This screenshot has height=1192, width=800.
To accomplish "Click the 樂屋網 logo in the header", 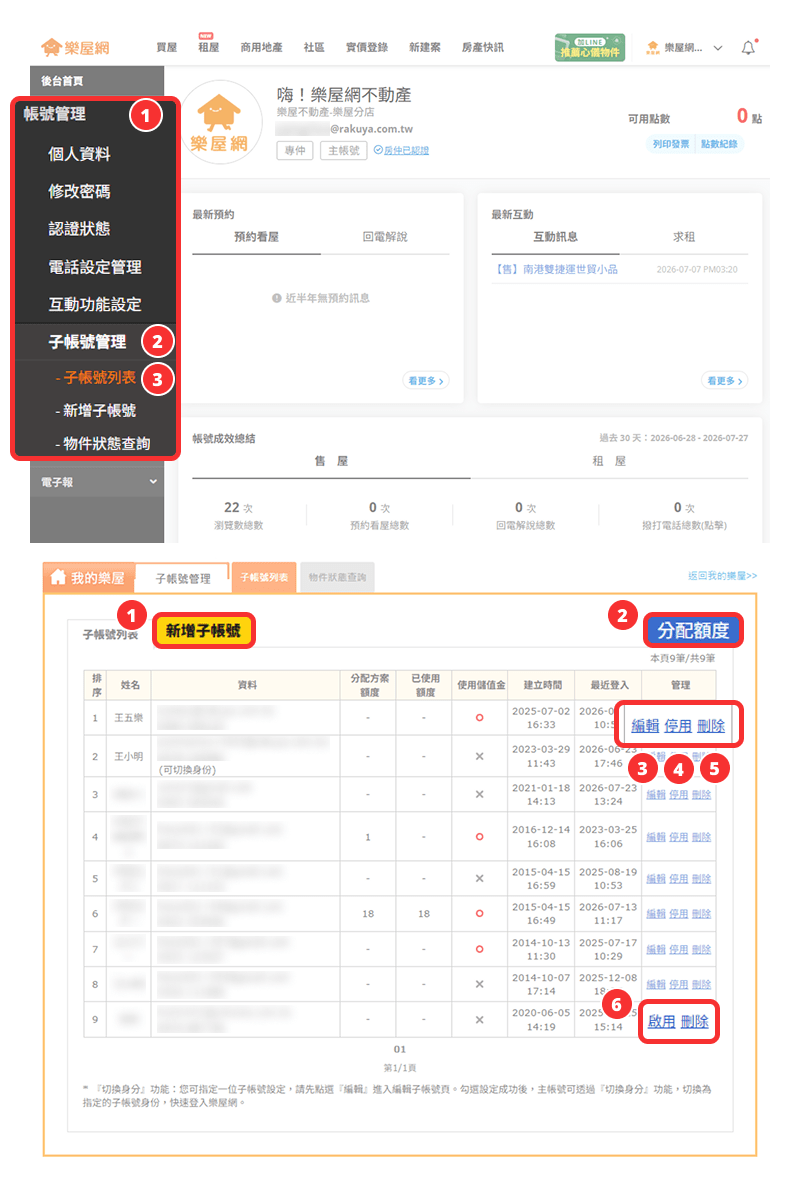I will pyautogui.click(x=75, y=47).
